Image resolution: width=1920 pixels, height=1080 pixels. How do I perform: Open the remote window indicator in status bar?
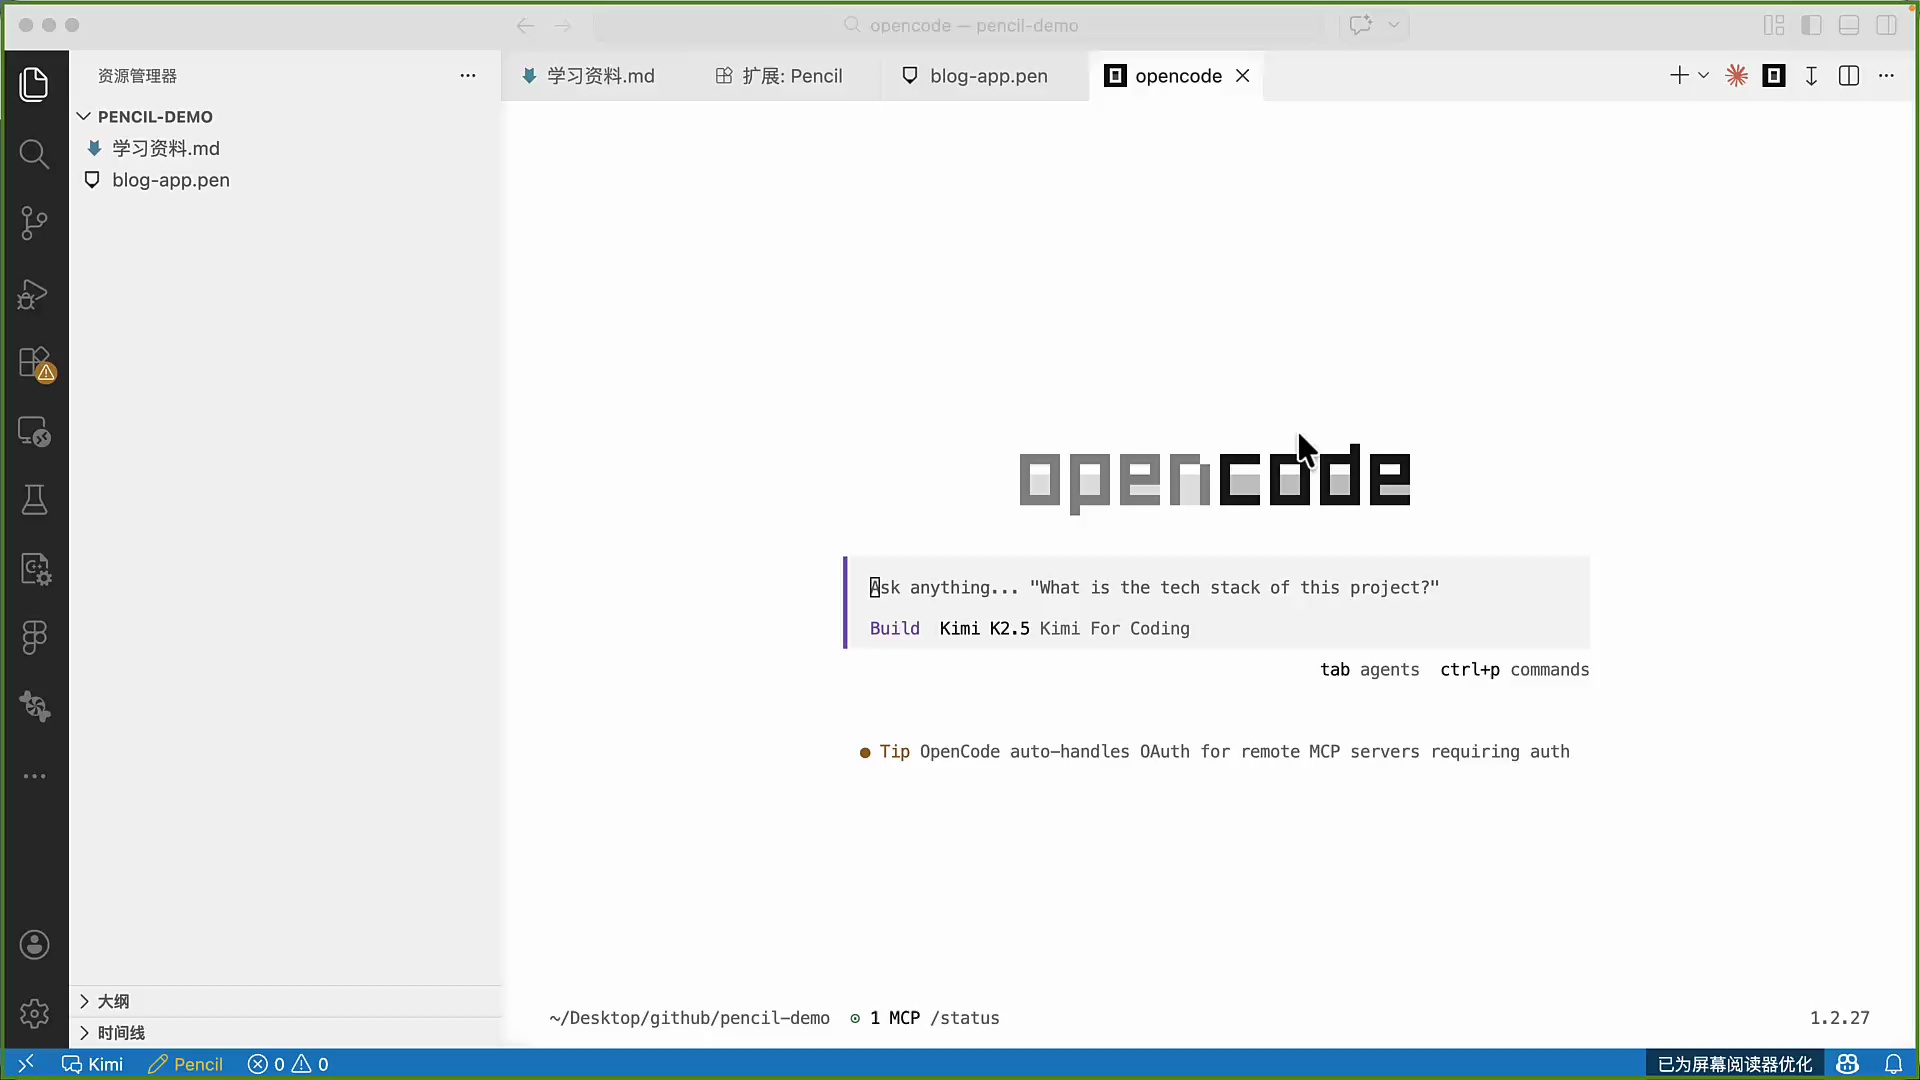[26, 1064]
